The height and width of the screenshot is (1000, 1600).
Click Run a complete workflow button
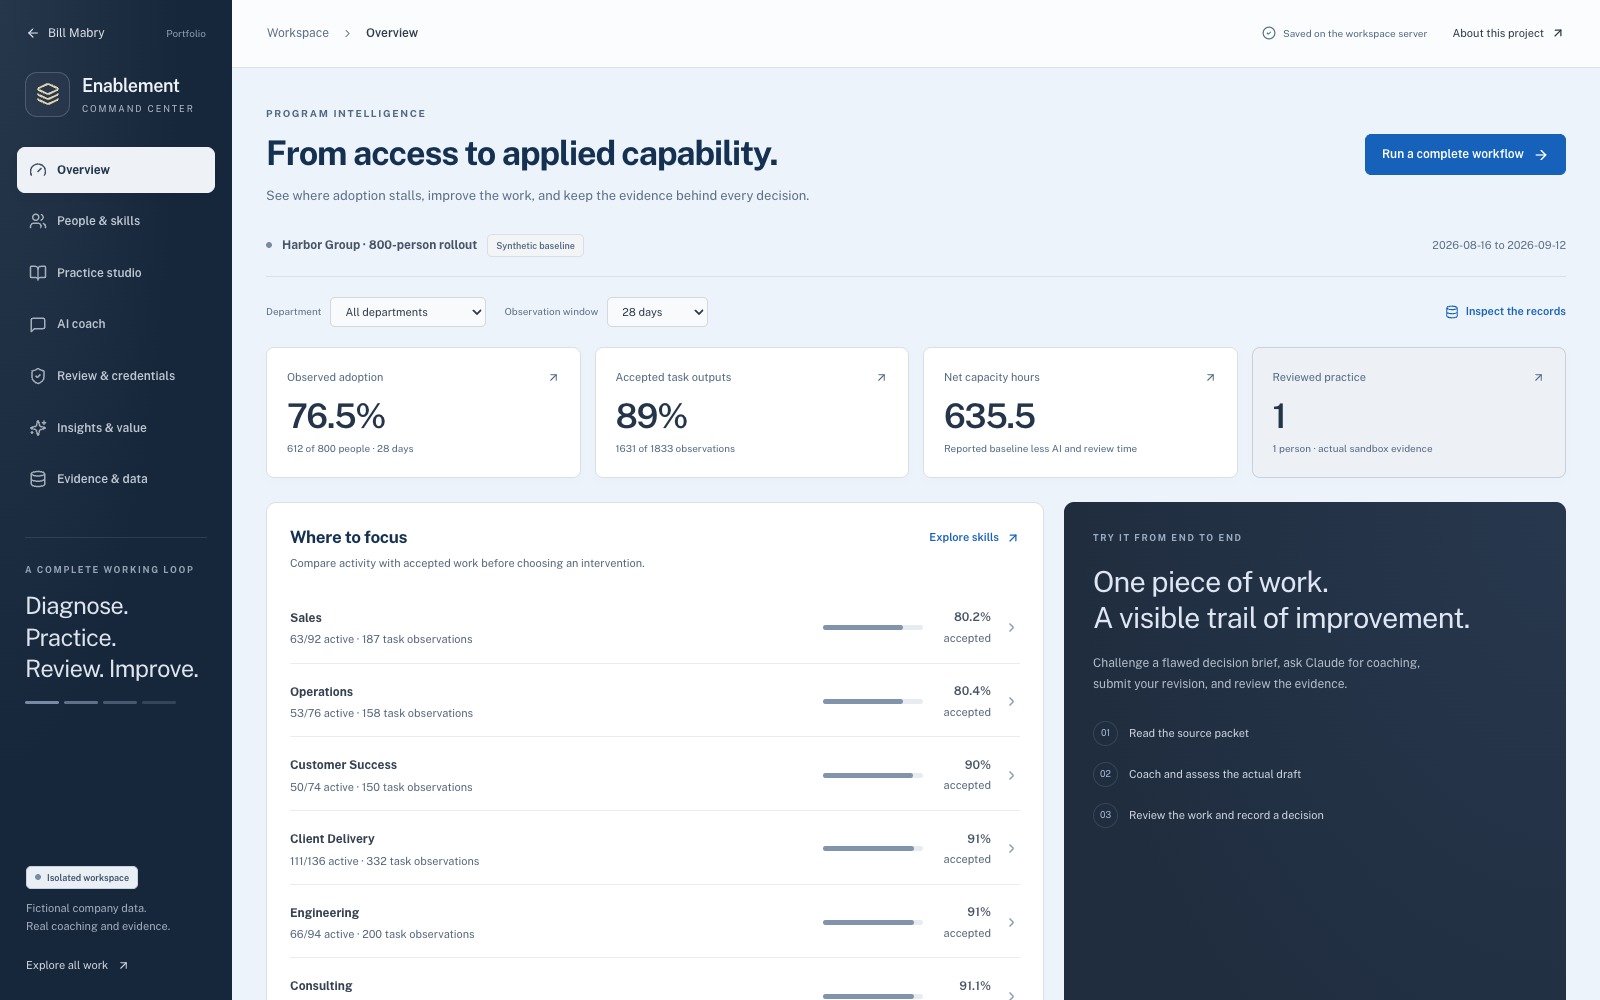(x=1465, y=154)
